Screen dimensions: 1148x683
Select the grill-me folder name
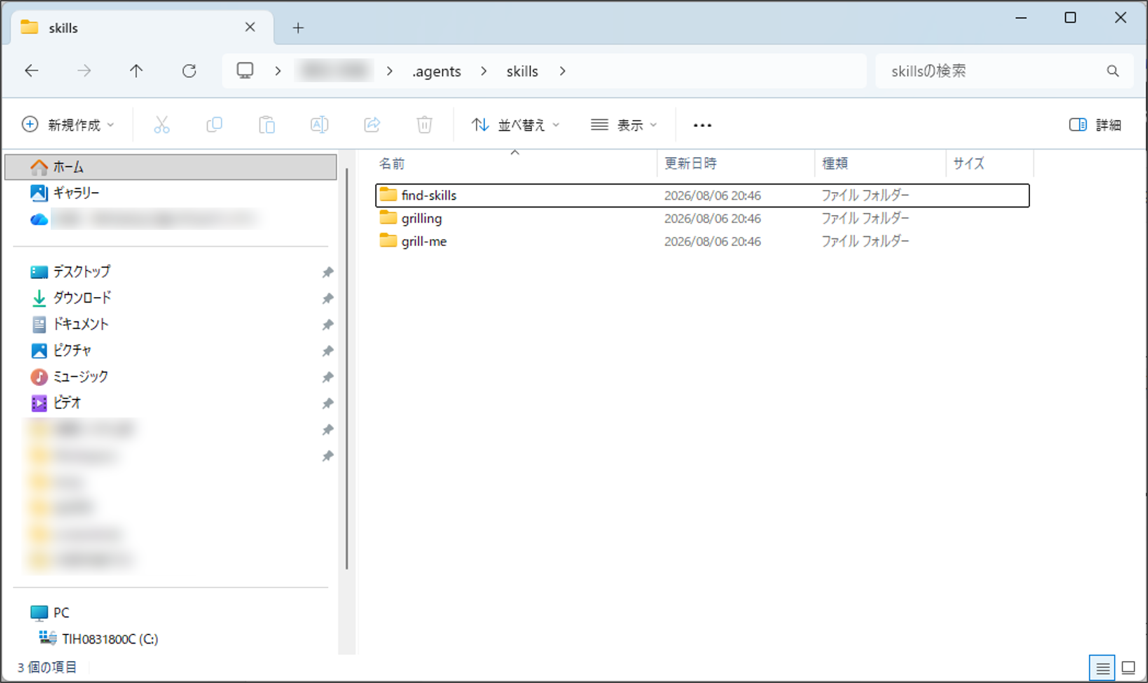pos(424,241)
